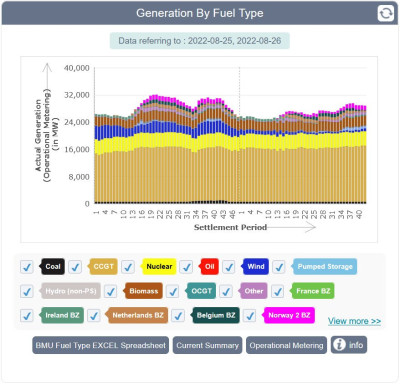
Task: Download the BMU Fuel Type EXCEL Spreadsheet
Action: pos(100,345)
